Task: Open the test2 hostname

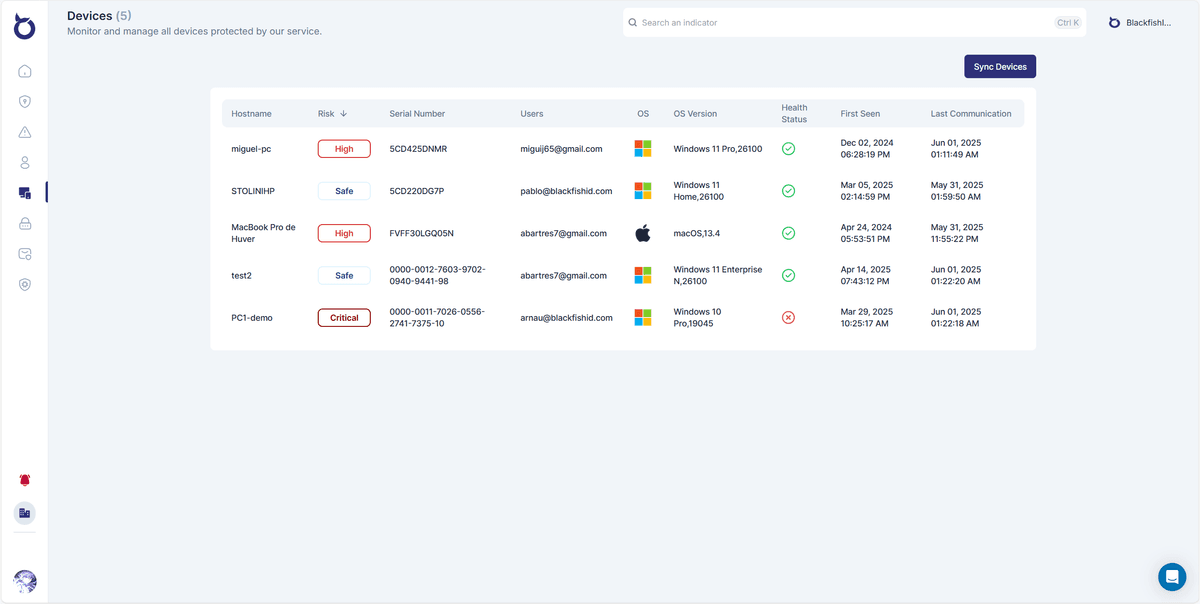Action: click(x=243, y=276)
